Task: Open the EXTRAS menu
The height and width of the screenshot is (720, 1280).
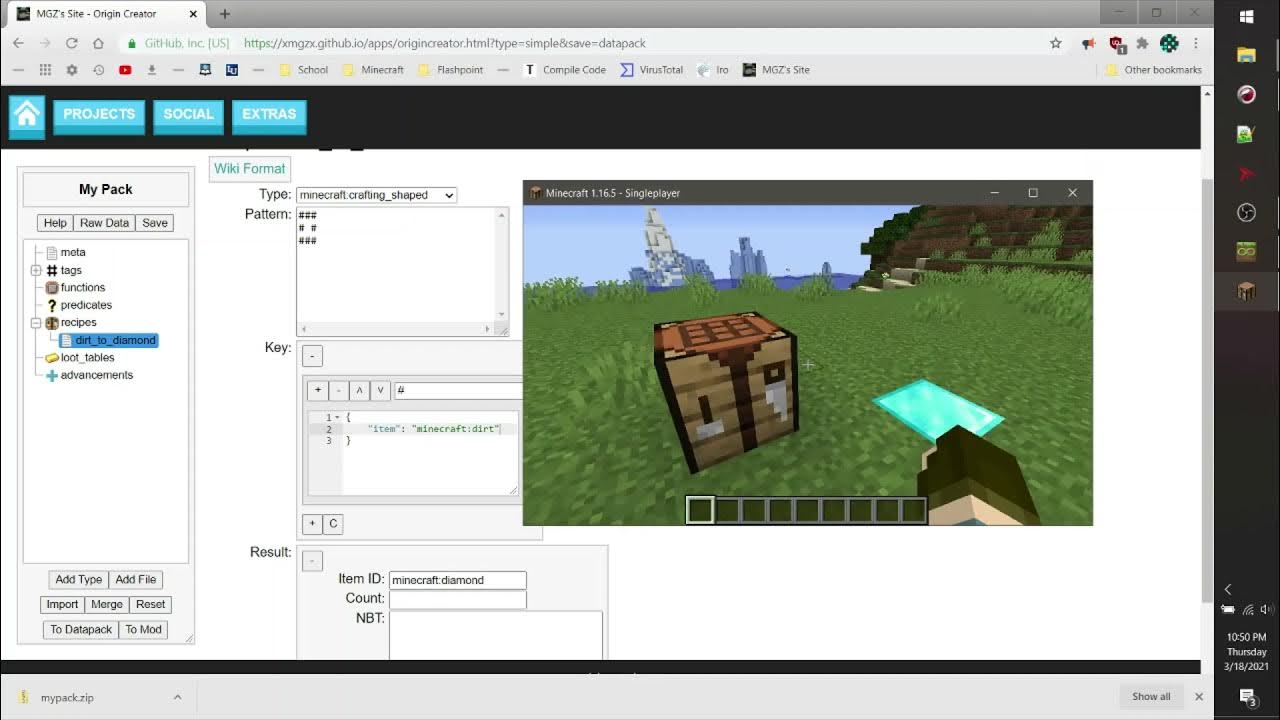Action: pyautogui.click(x=269, y=115)
